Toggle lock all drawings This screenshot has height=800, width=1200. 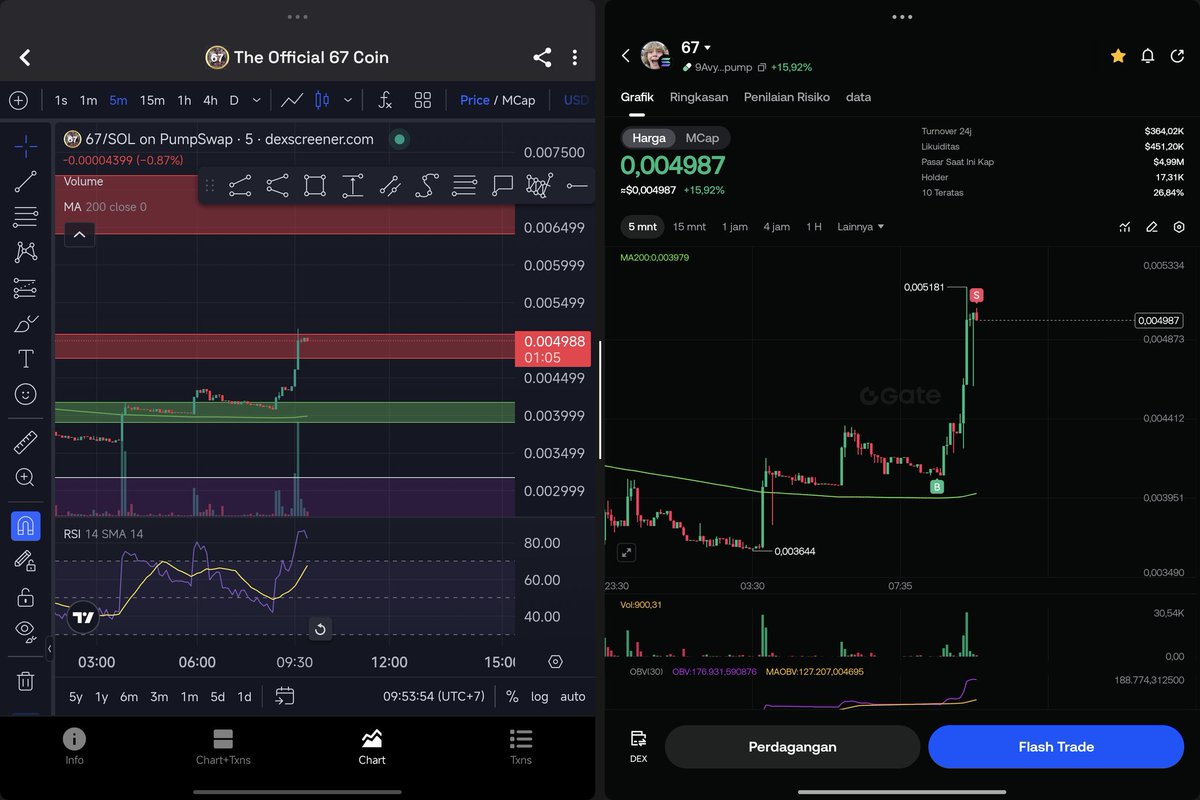tap(26, 597)
